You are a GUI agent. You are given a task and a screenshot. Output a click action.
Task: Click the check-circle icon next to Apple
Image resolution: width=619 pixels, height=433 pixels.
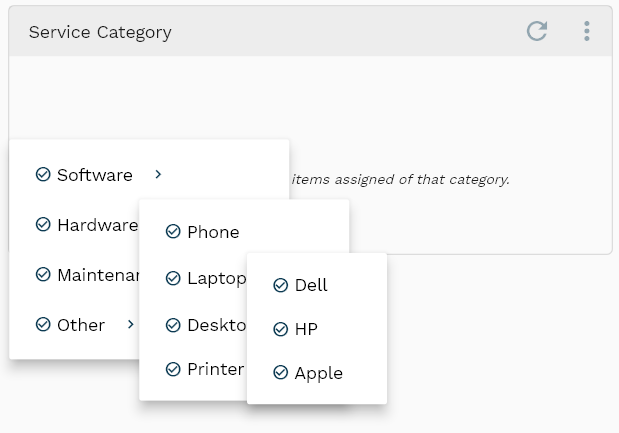coord(280,372)
